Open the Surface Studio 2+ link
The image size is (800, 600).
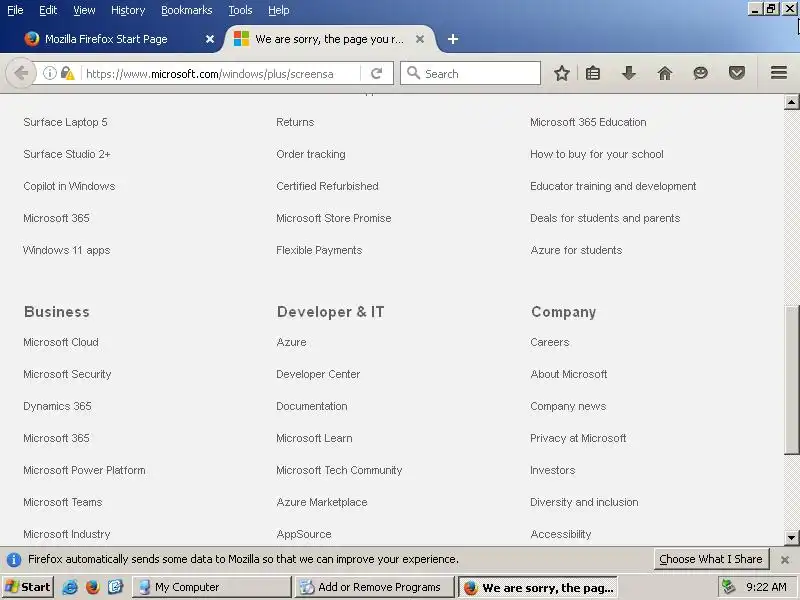click(x=67, y=154)
